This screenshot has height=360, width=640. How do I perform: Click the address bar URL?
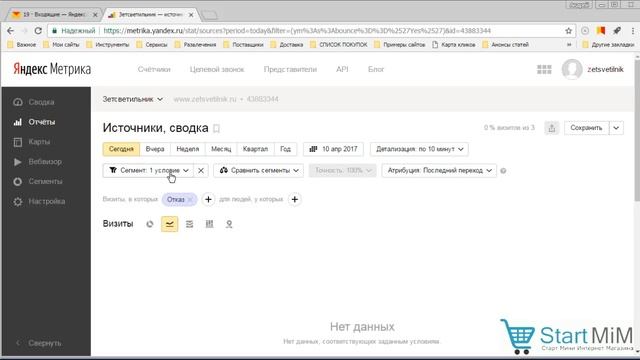[297, 31]
